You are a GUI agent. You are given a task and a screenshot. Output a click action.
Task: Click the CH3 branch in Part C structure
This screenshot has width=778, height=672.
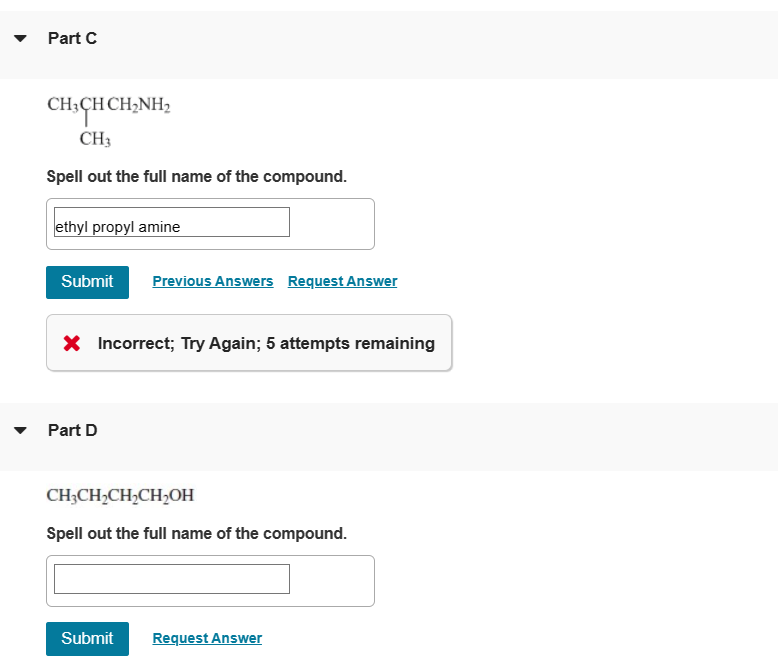pos(94,139)
